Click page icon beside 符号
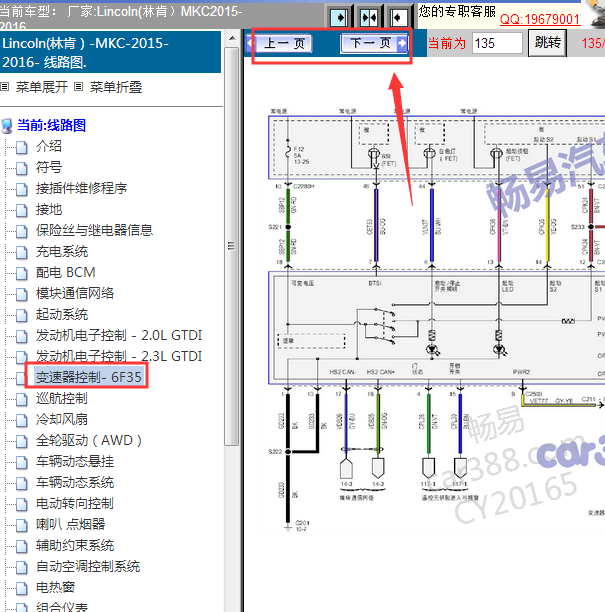 pos(22,169)
